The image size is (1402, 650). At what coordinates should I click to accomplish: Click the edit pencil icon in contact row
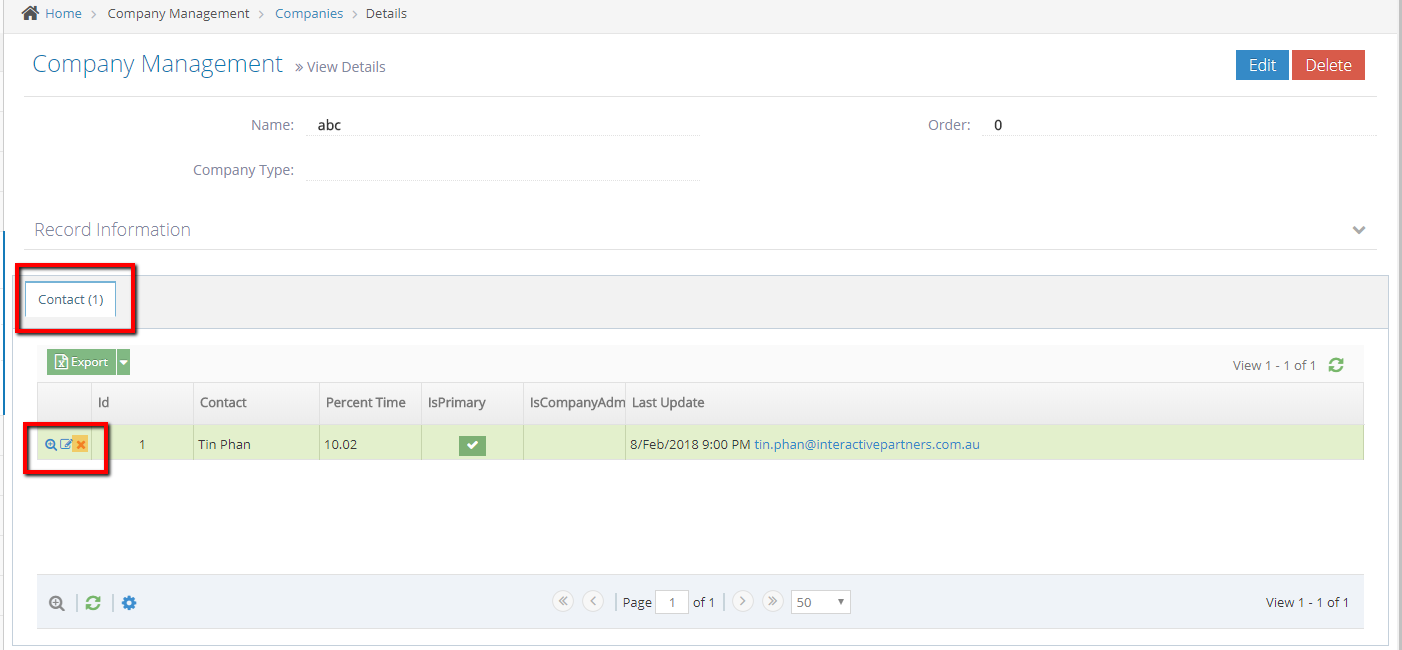pyautogui.click(x=66, y=445)
